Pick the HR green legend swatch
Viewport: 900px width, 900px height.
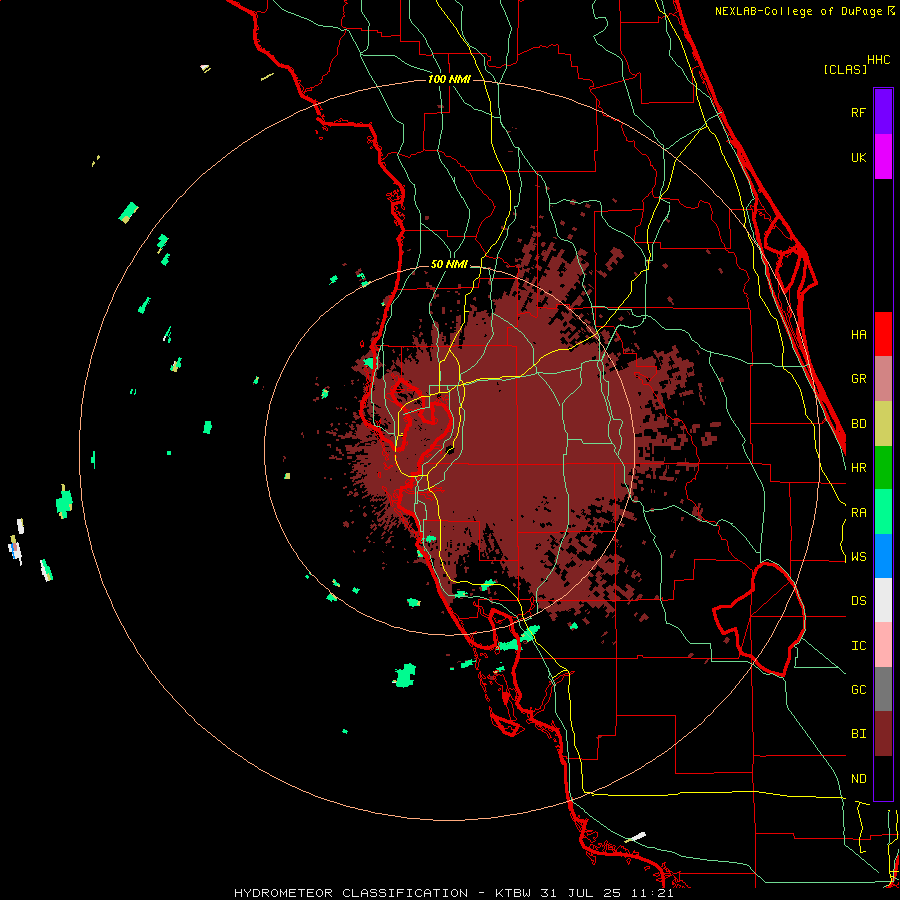tap(883, 468)
